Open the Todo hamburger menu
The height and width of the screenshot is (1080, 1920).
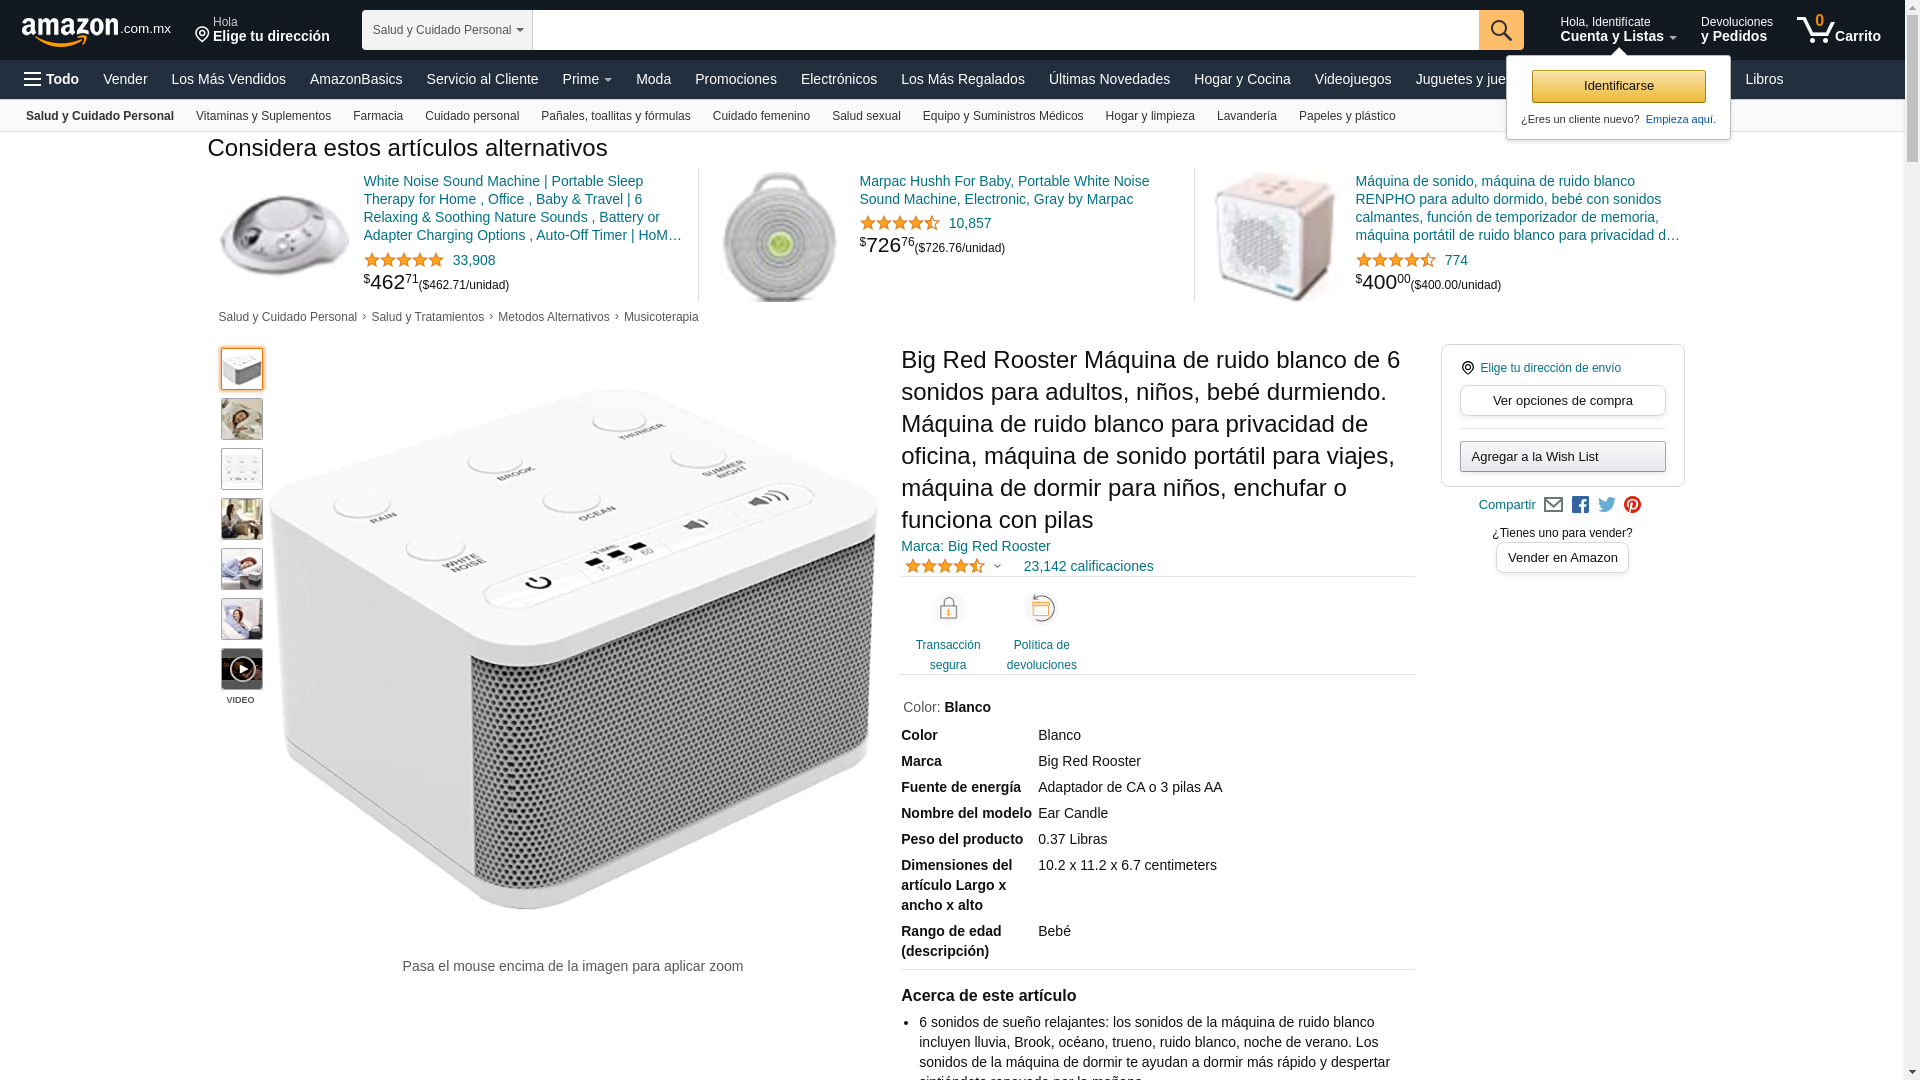(x=52, y=79)
